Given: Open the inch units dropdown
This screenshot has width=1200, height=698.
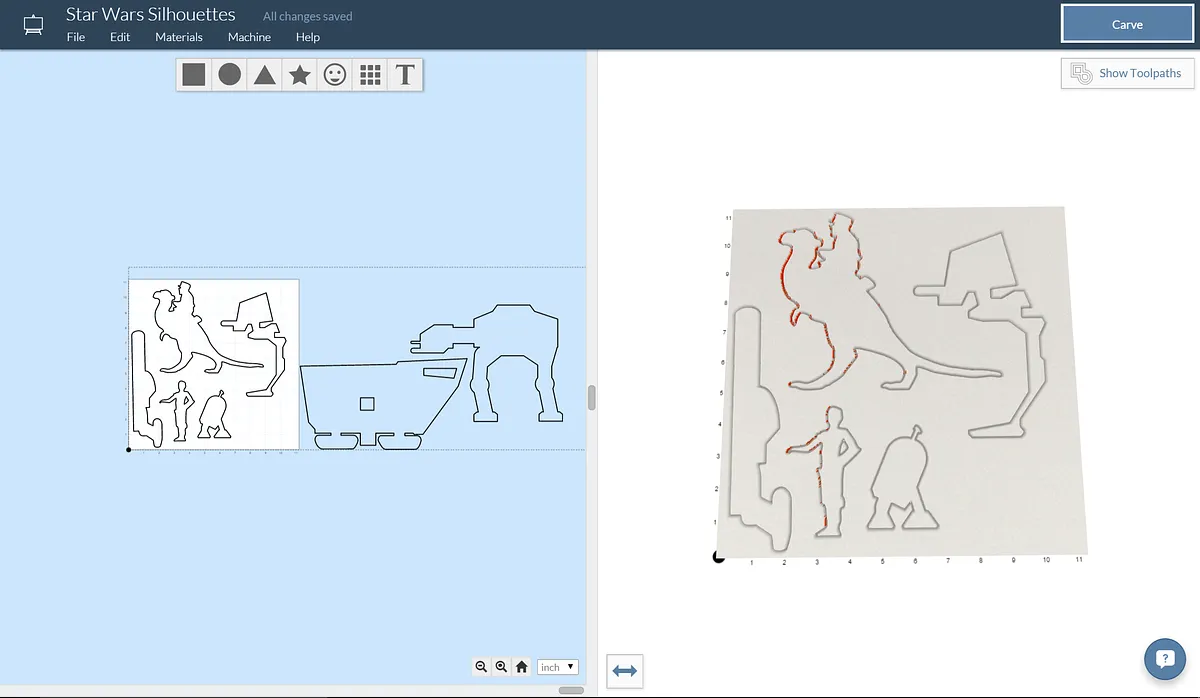Looking at the screenshot, I should point(557,667).
